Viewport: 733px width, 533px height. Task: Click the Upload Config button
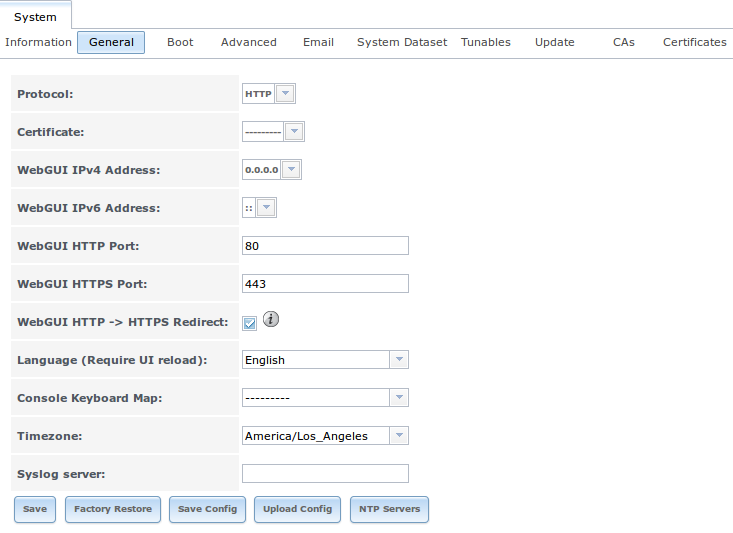pyautogui.click(x=297, y=509)
